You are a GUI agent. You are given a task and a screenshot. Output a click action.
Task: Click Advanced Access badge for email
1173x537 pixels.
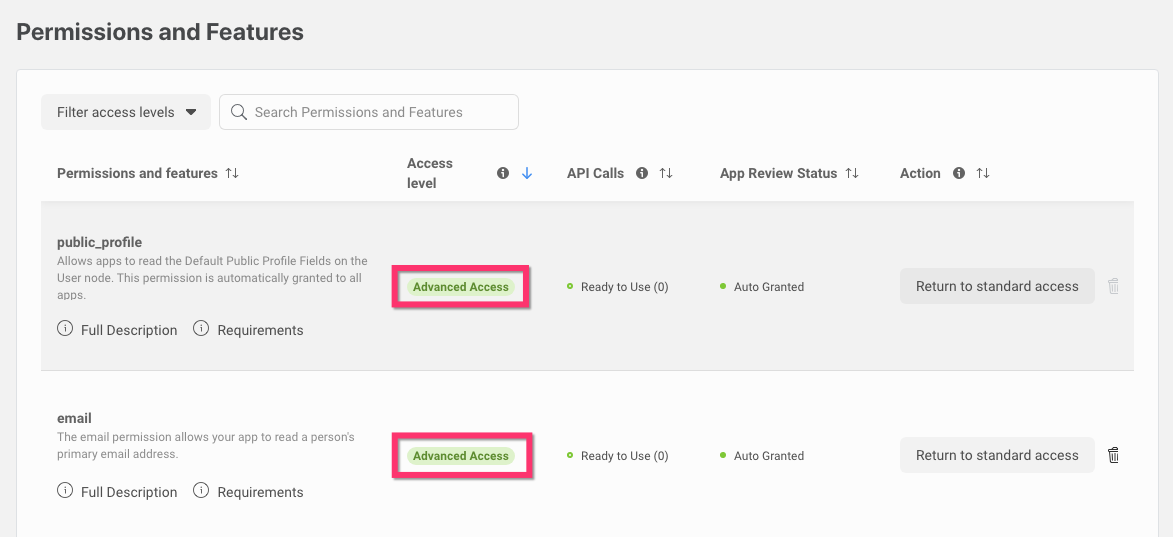point(461,456)
